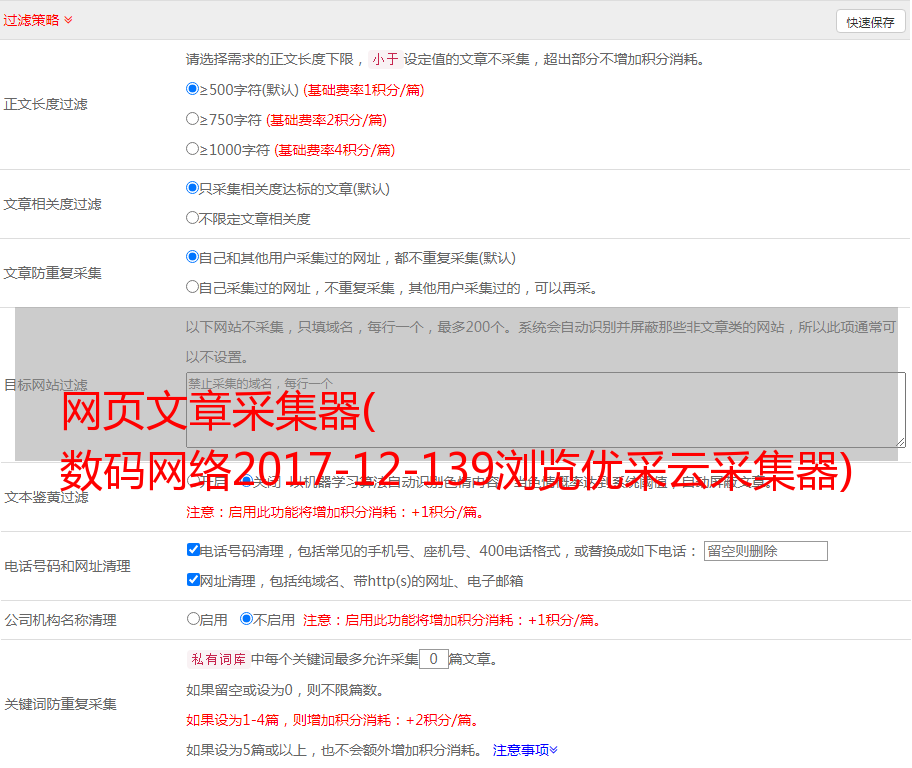This screenshot has height=768, width=912.
Task: Click the red 注意 warning in 文本鉴黄过滤 row
Action: click(335, 512)
